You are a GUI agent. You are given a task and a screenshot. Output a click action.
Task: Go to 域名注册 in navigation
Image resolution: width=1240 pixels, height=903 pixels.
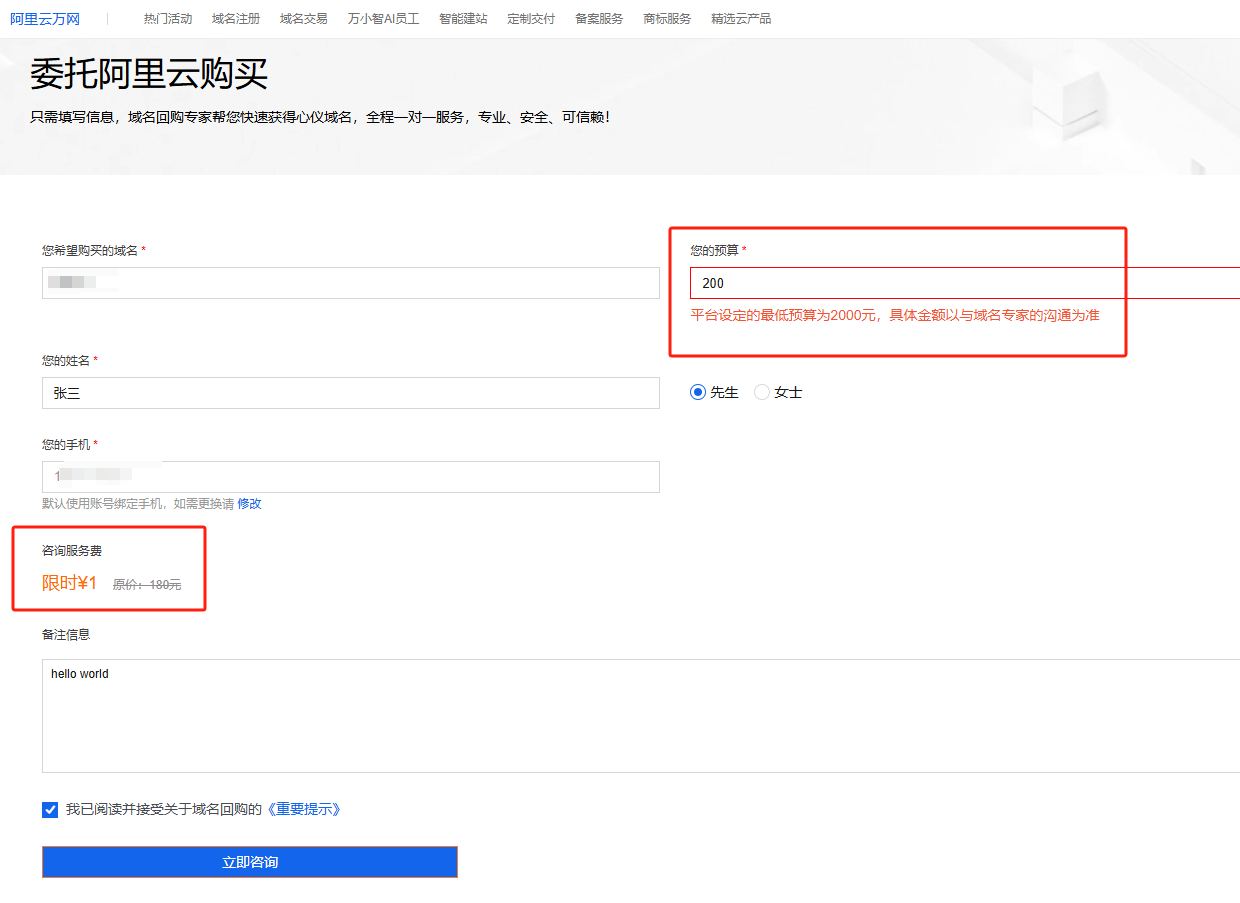click(236, 19)
